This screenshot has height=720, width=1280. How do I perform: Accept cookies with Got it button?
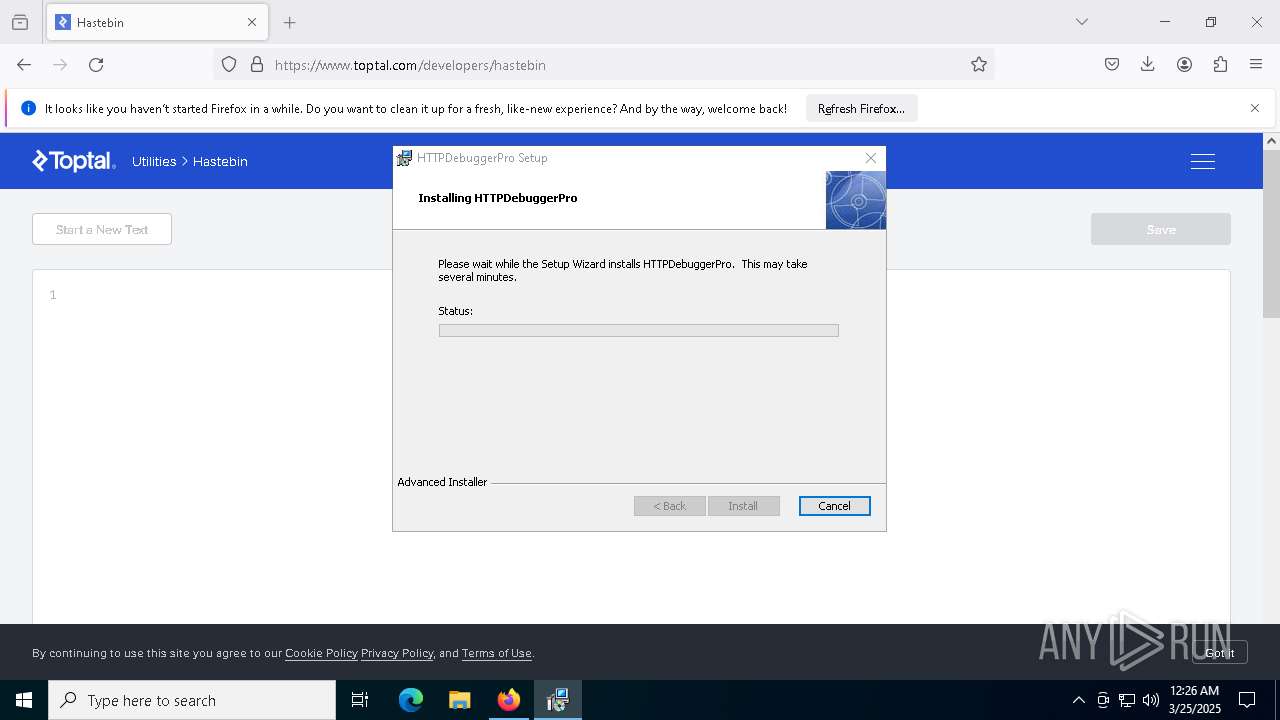[1219, 653]
